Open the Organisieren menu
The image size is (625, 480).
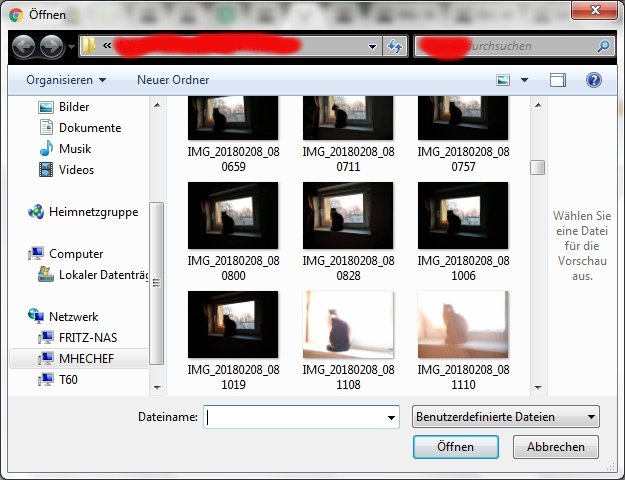click(x=66, y=80)
